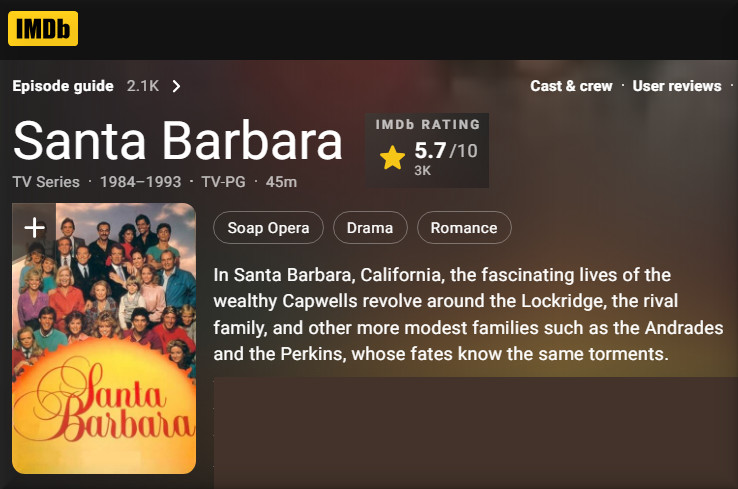738x489 pixels.
Task: Add Santa Barbara to watchlist via plus icon
Action: 35,227
